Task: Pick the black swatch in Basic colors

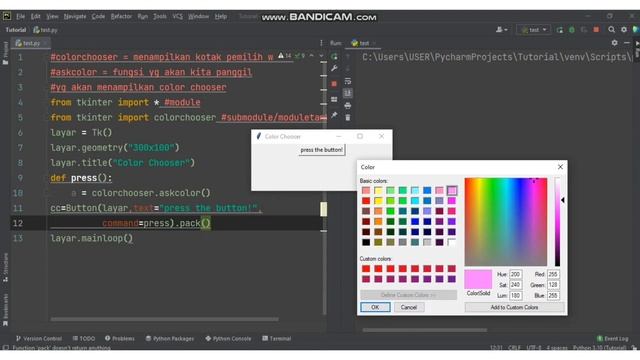Action: coord(366,242)
